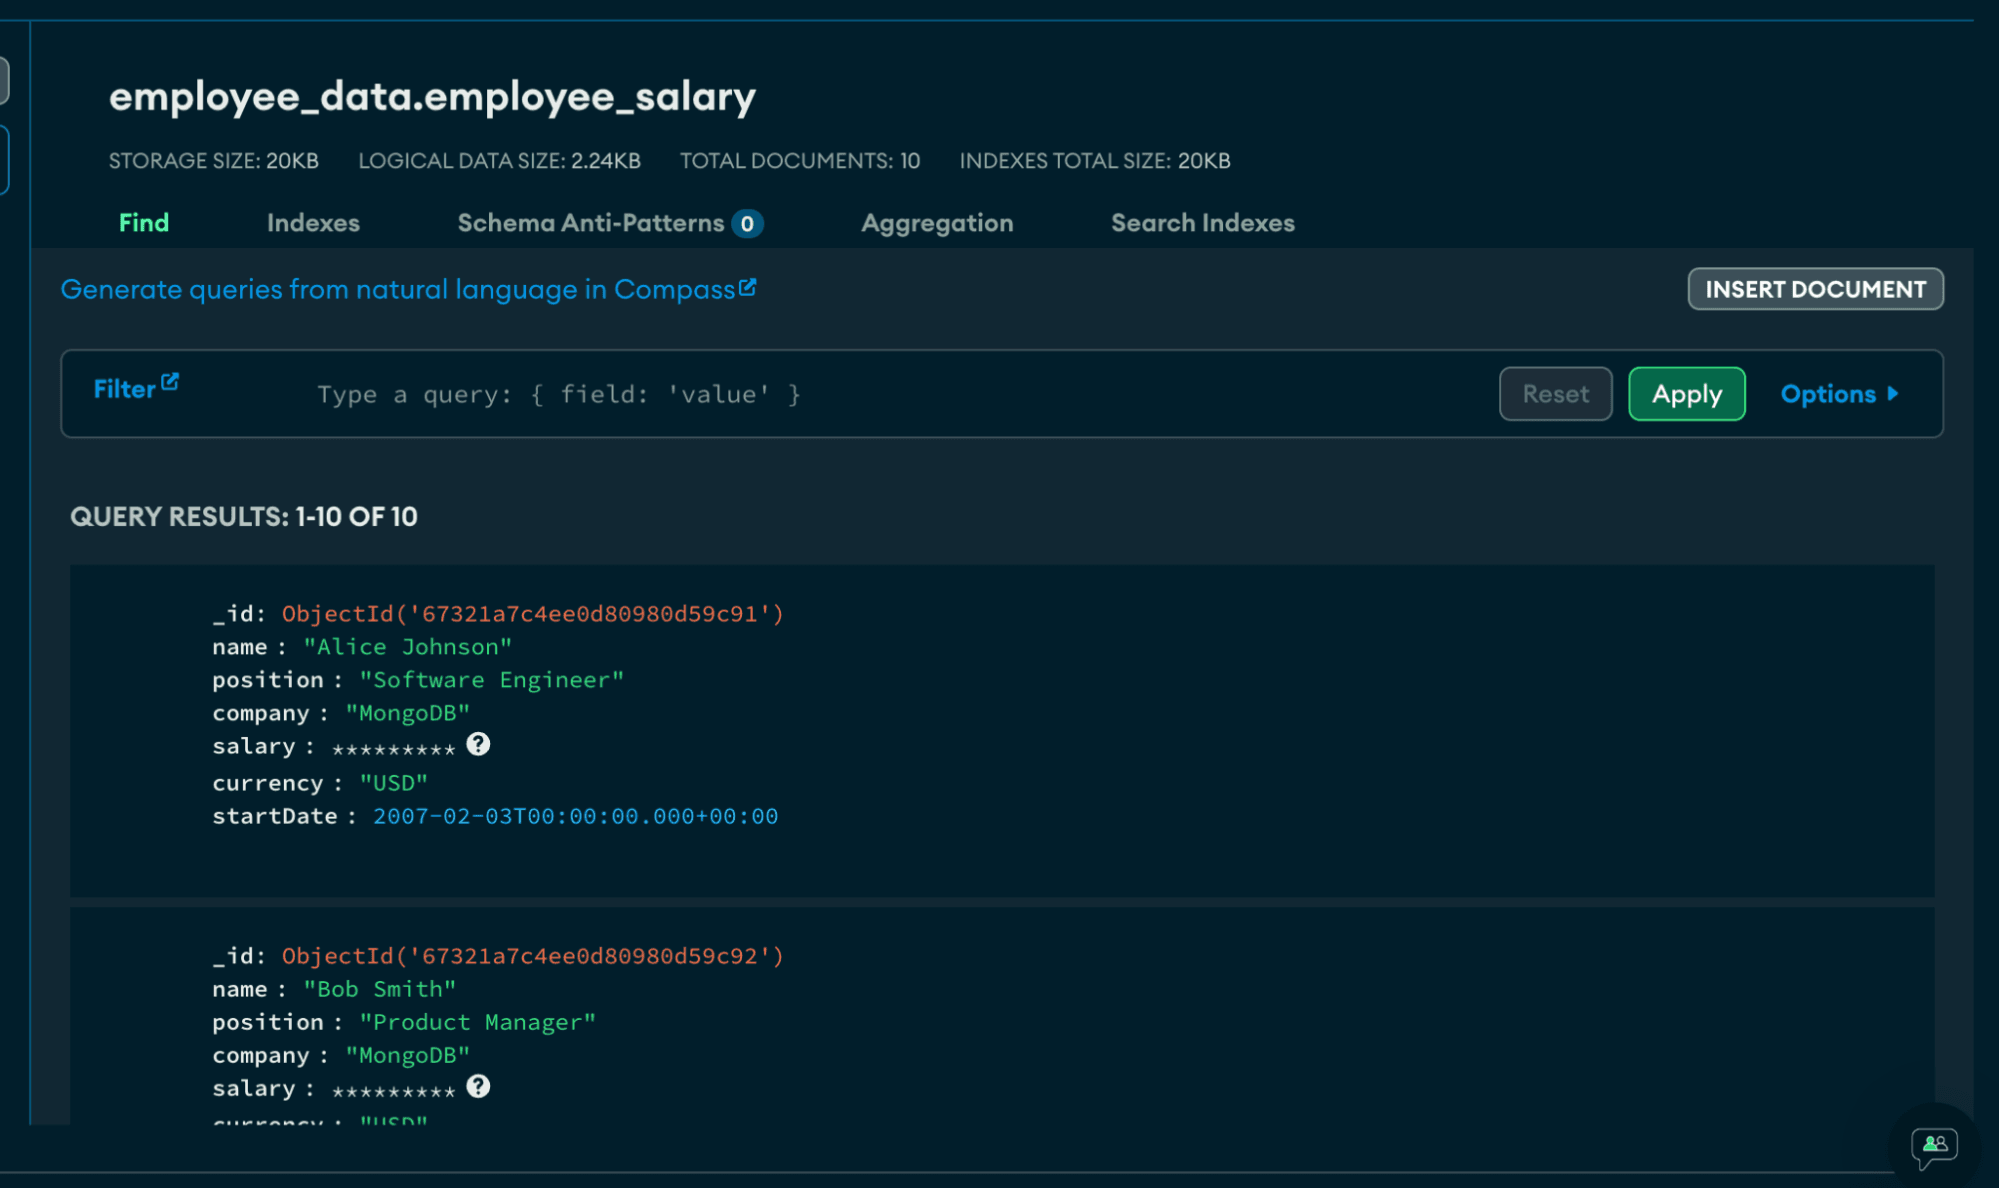Switch to the Find tab
The height and width of the screenshot is (1188, 1999).
click(144, 223)
